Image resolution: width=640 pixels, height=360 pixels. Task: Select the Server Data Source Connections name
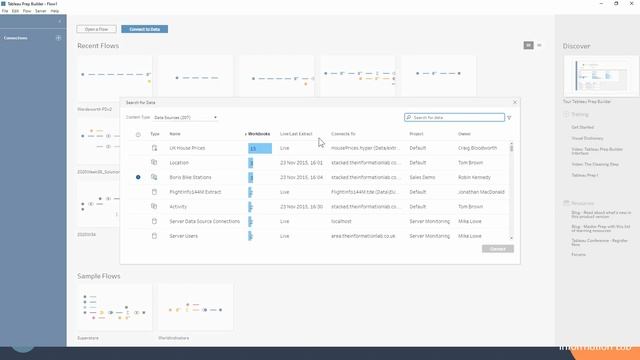pos(204,221)
